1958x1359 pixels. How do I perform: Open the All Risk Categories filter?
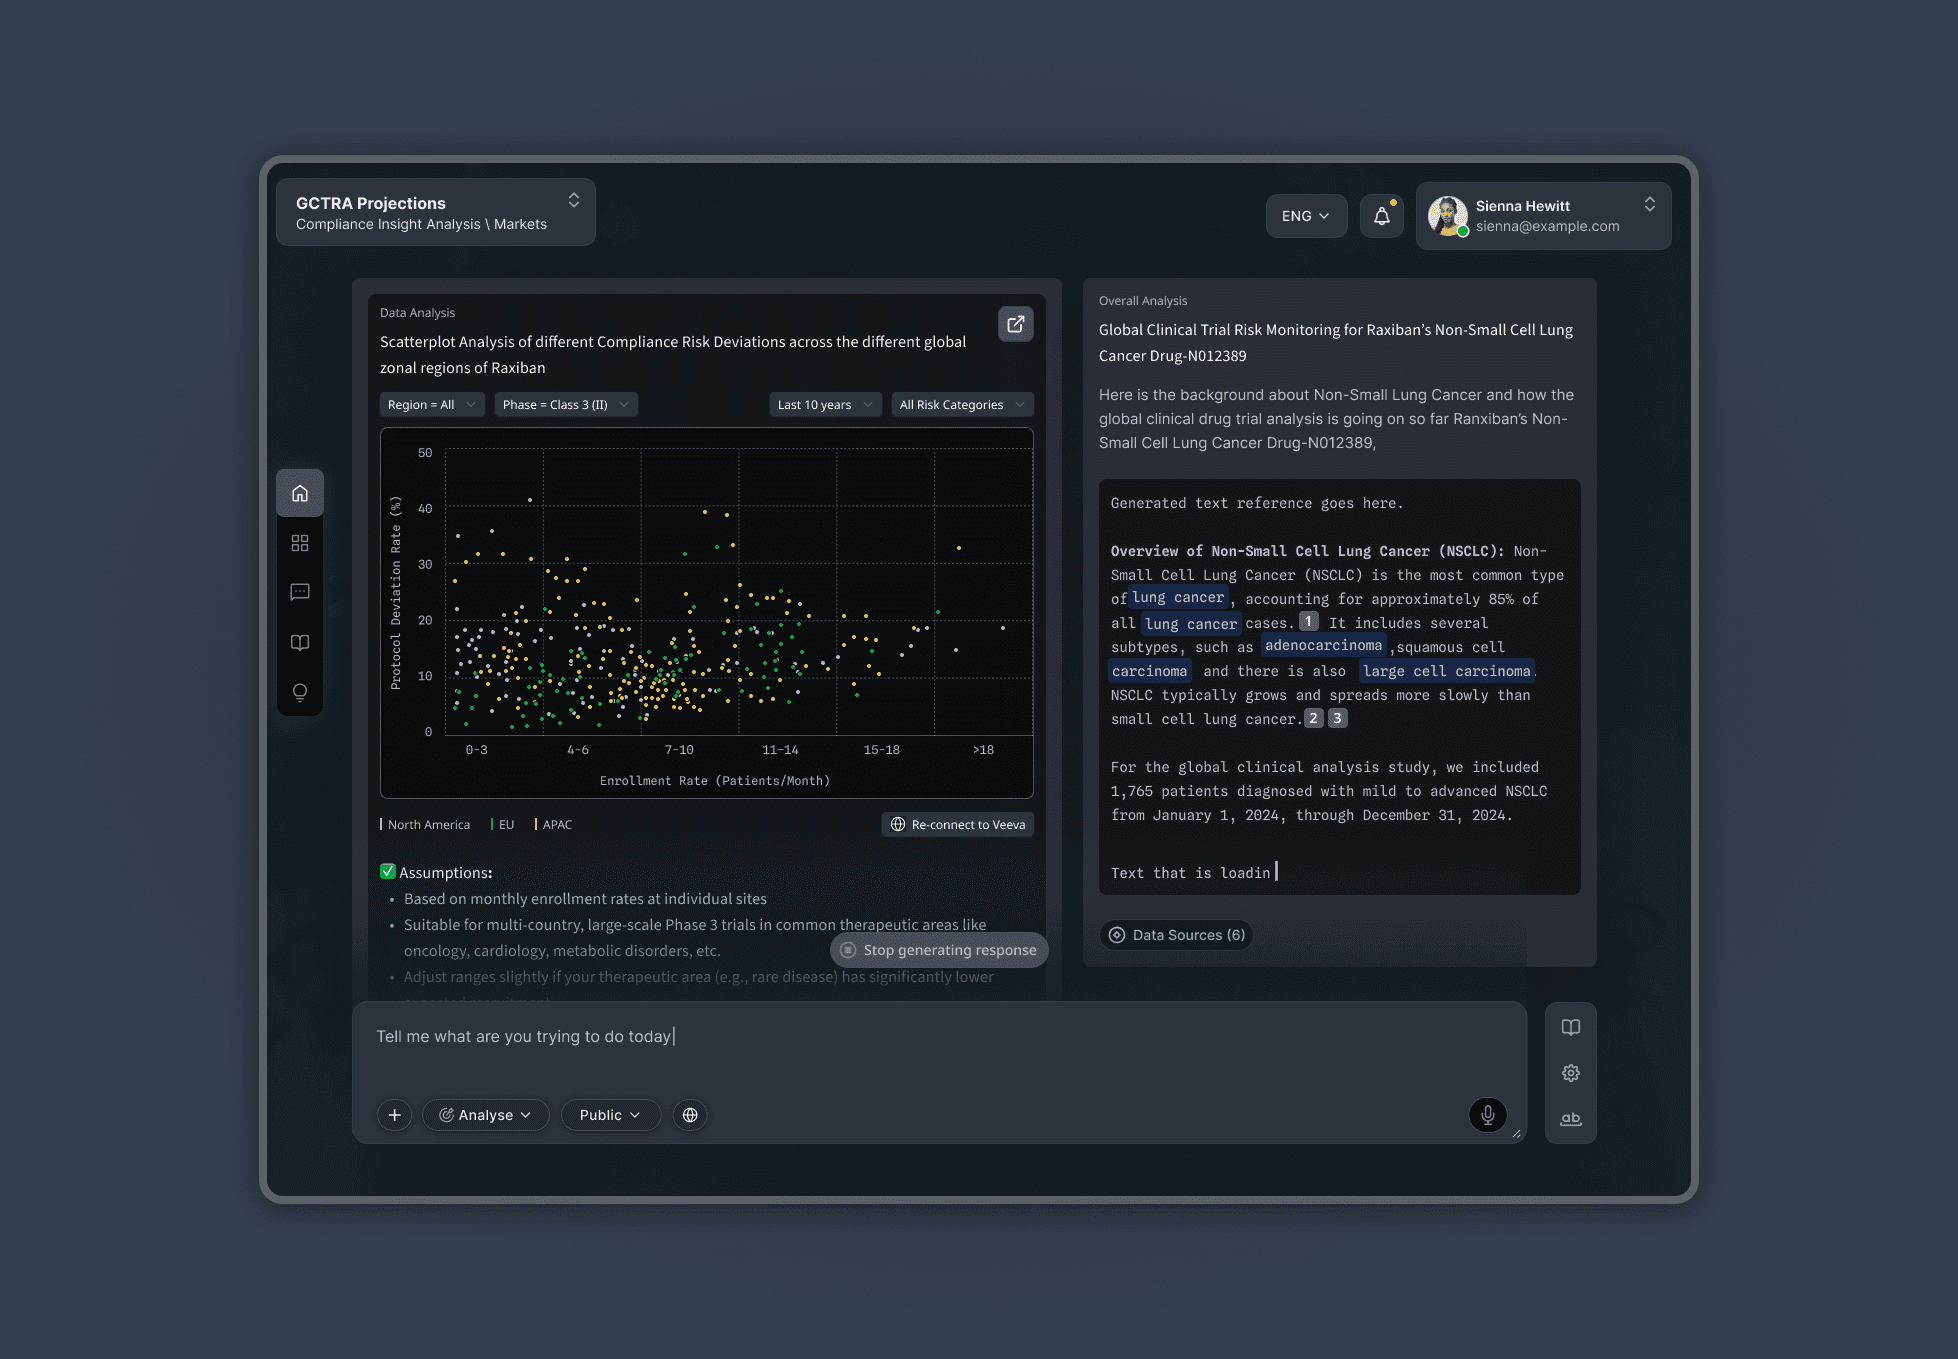point(962,404)
